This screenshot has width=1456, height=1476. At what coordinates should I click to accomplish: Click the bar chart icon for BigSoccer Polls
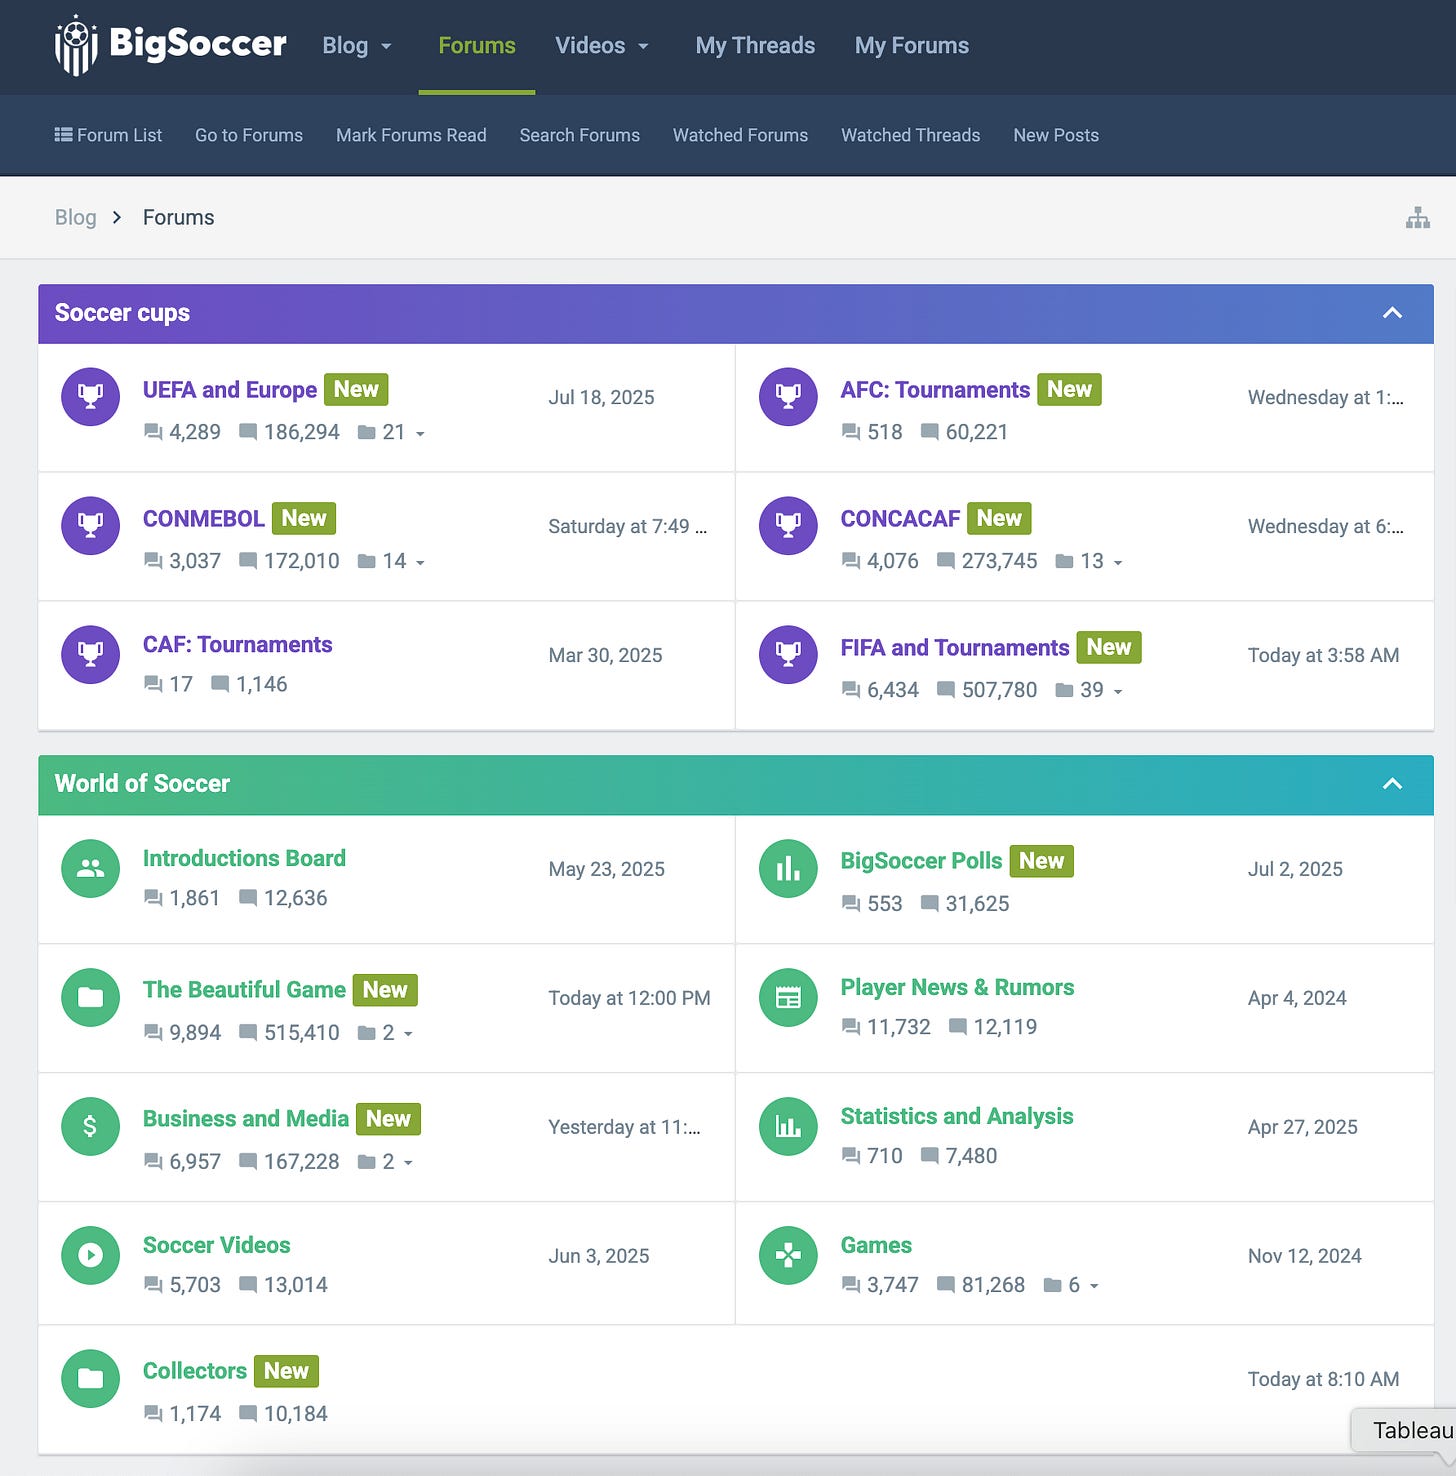coord(788,869)
